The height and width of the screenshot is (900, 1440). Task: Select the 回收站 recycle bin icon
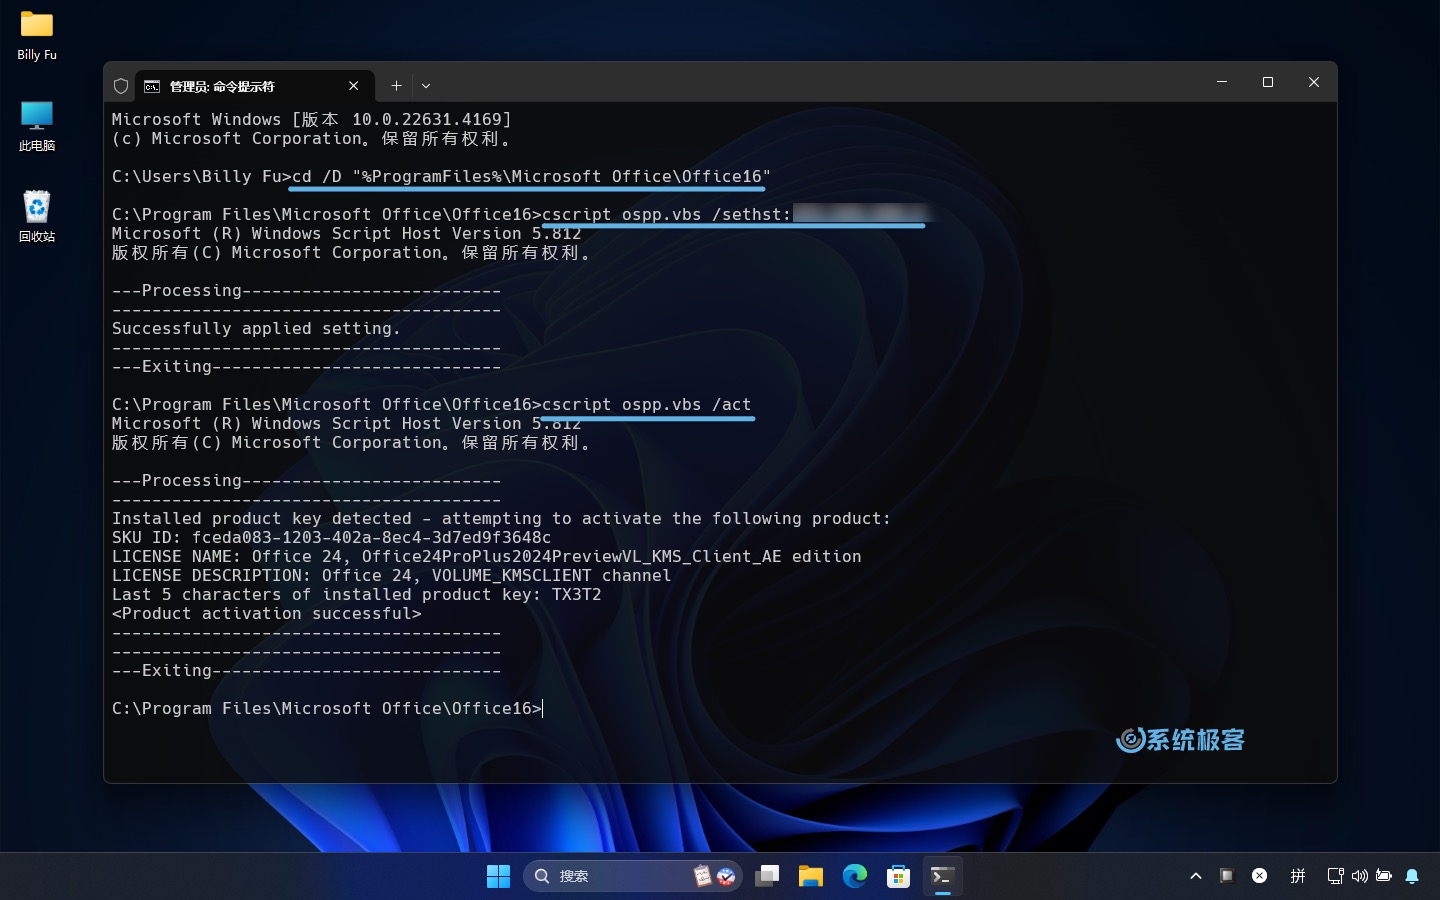pos(37,217)
